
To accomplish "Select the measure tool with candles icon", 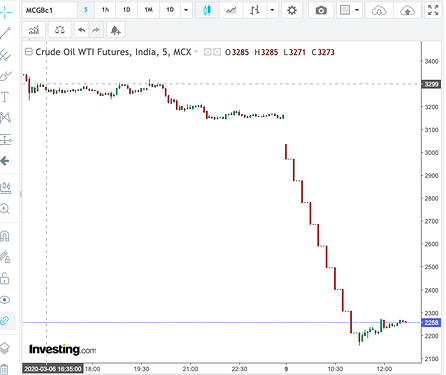I will tap(5, 188).
